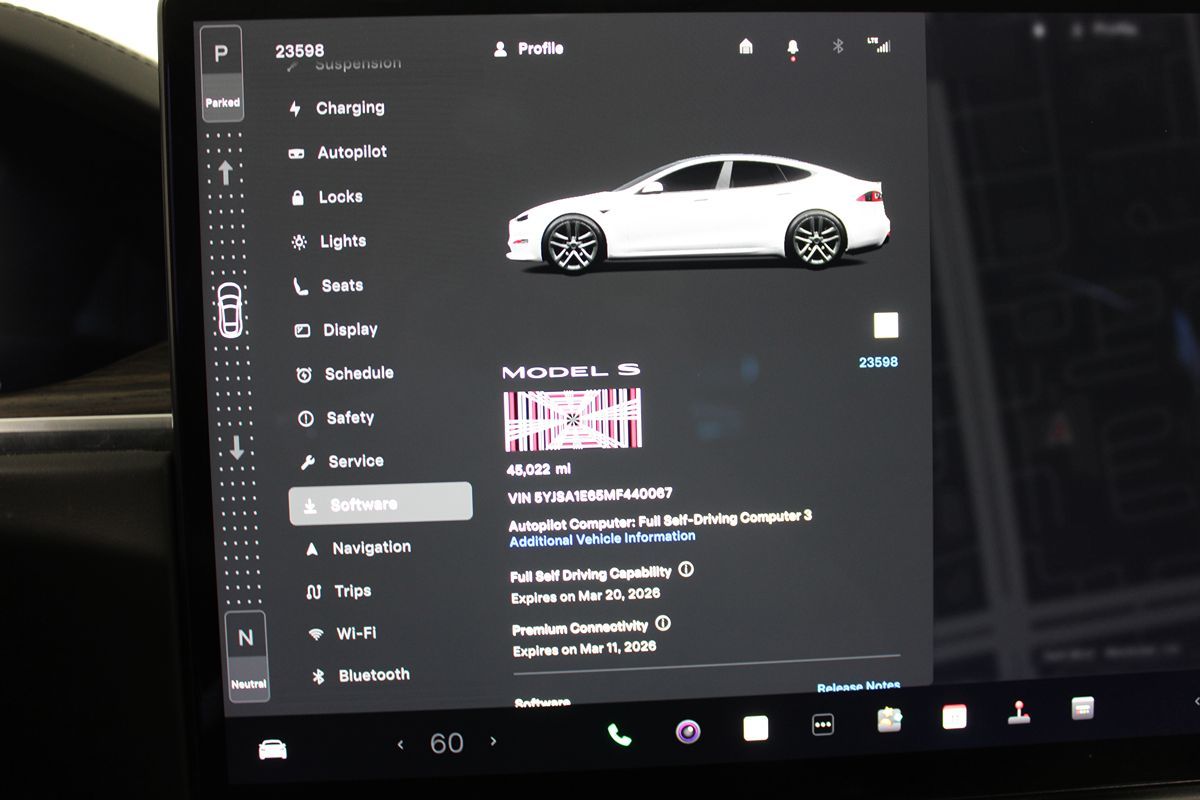Tap the Model S car image

pyautogui.click(x=698, y=213)
